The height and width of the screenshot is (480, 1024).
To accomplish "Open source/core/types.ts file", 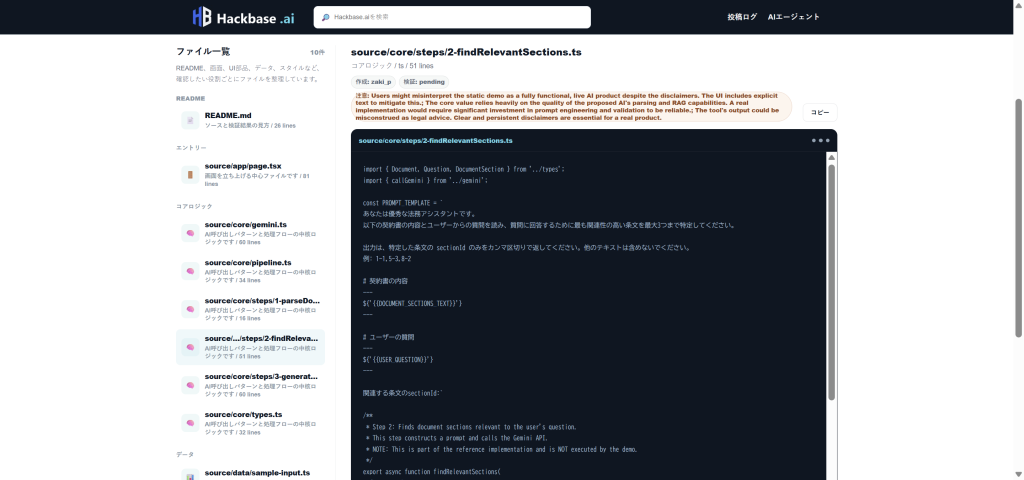I will tap(250, 423).
